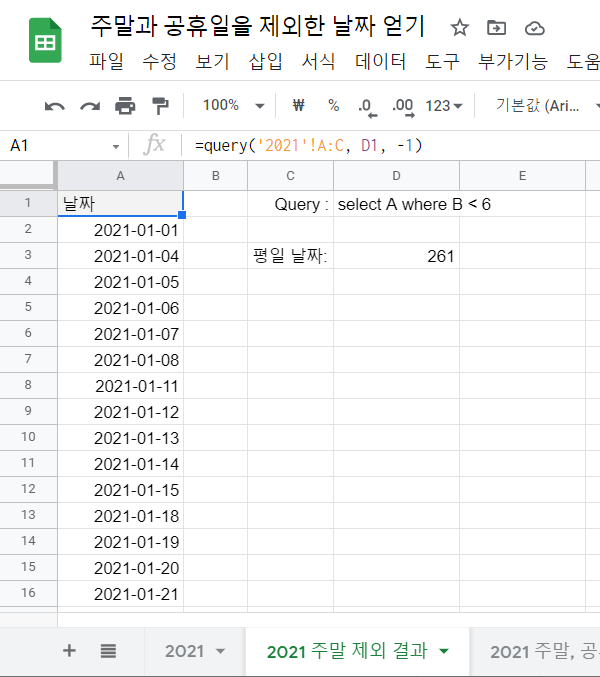Click the A1 name box field

[x=60, y=146]
